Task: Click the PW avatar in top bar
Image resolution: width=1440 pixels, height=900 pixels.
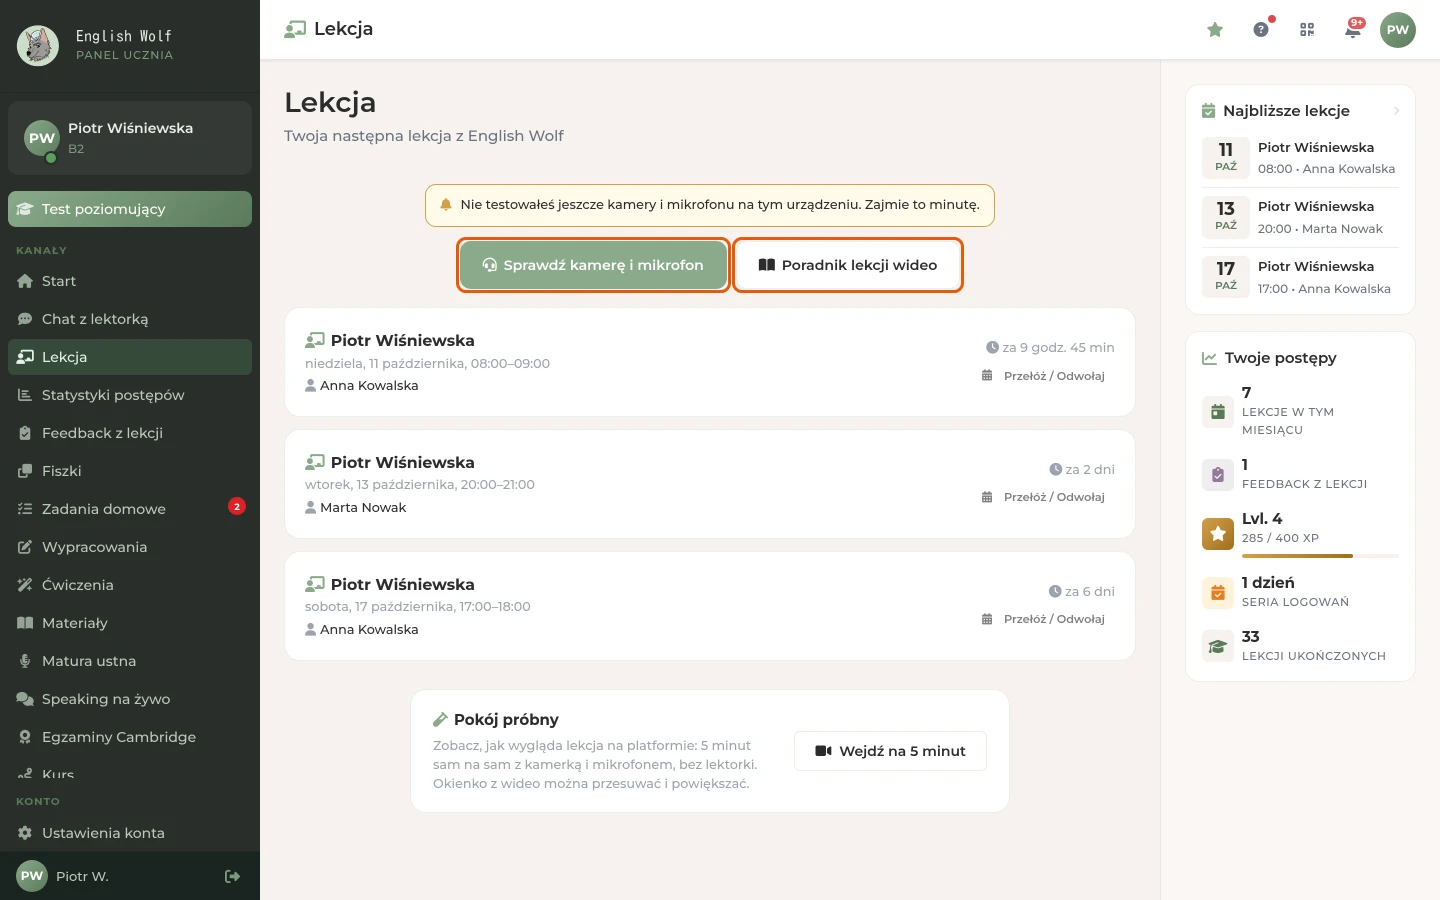Action: pos(1398,30)
